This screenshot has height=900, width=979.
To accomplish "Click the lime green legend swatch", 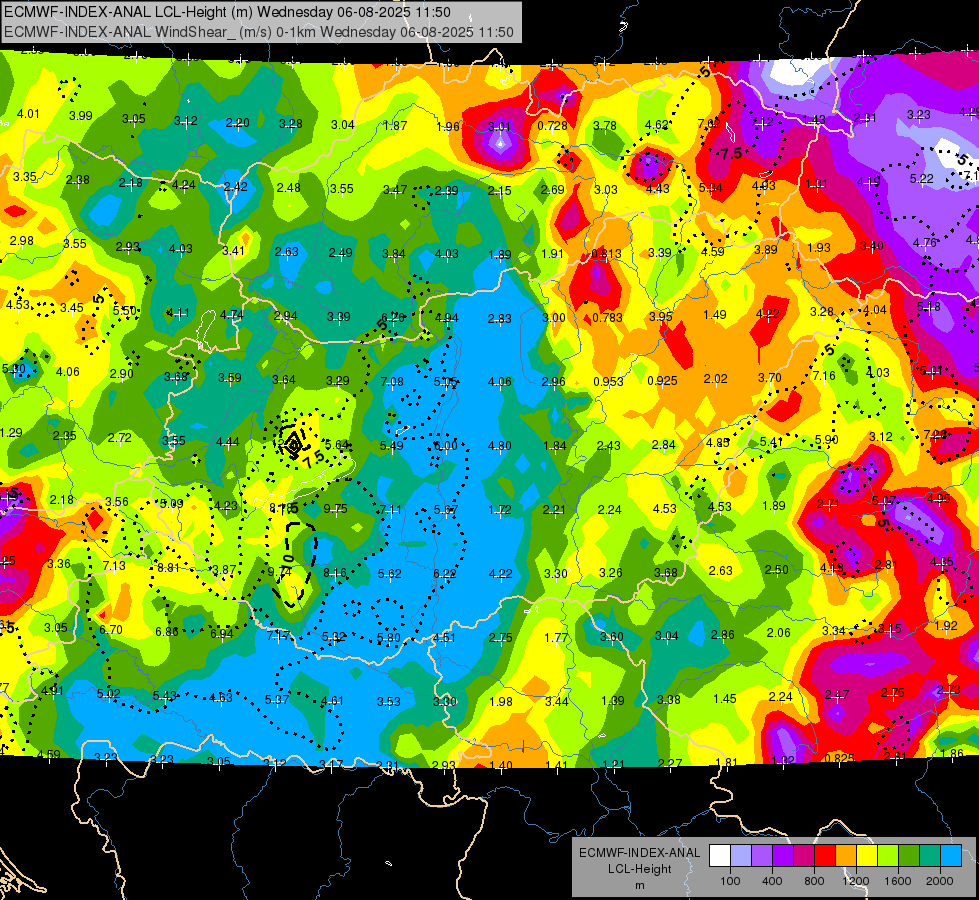I will [x=887, y=856].
